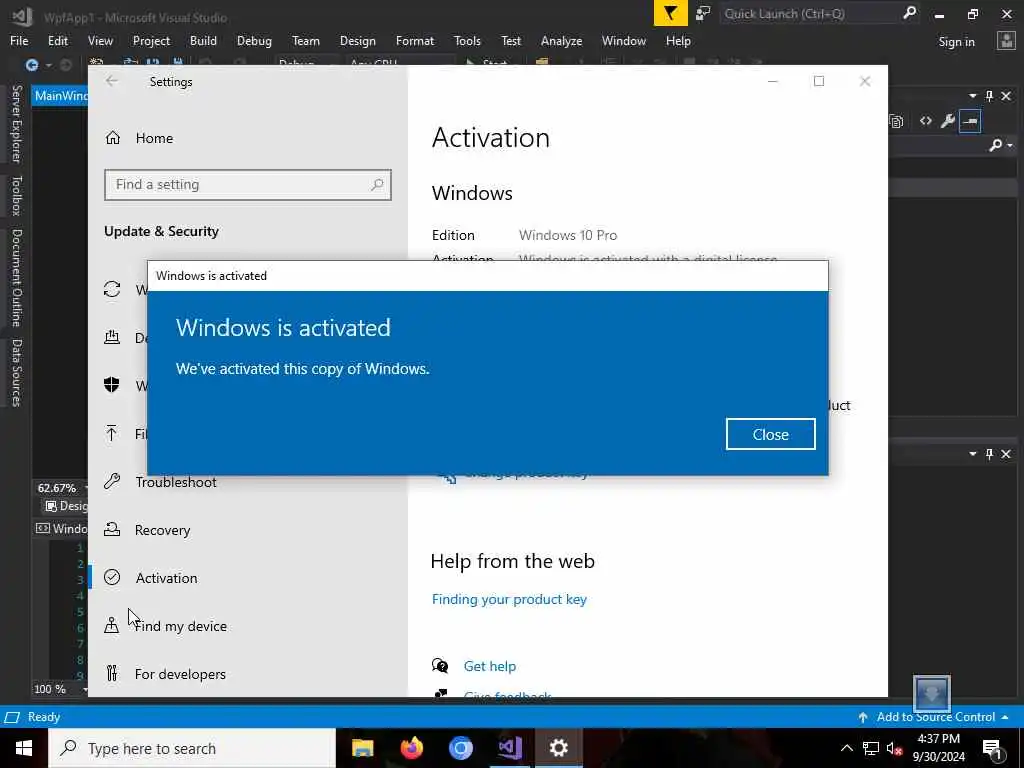This screenshot has height=768, width=1024.
Task: Open the File menu in Visual Studio
Action: [x=19, y=40]
